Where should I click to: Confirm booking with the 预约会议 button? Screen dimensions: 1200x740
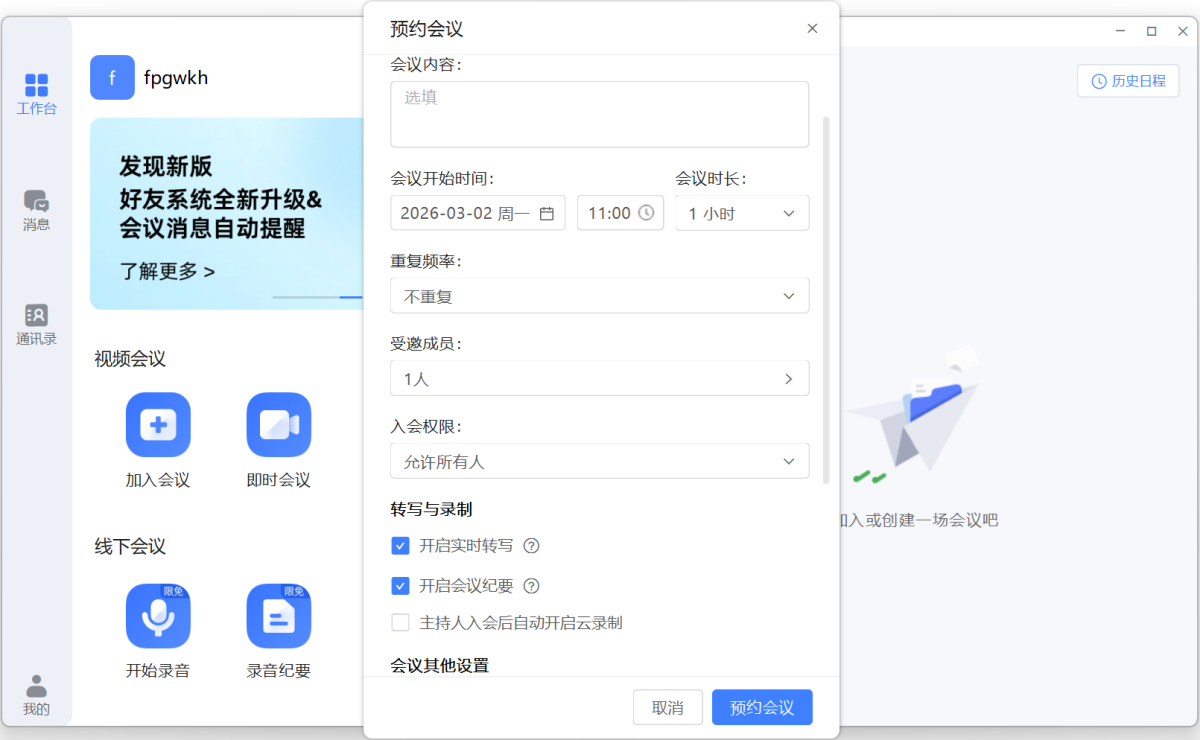point(762,707)
